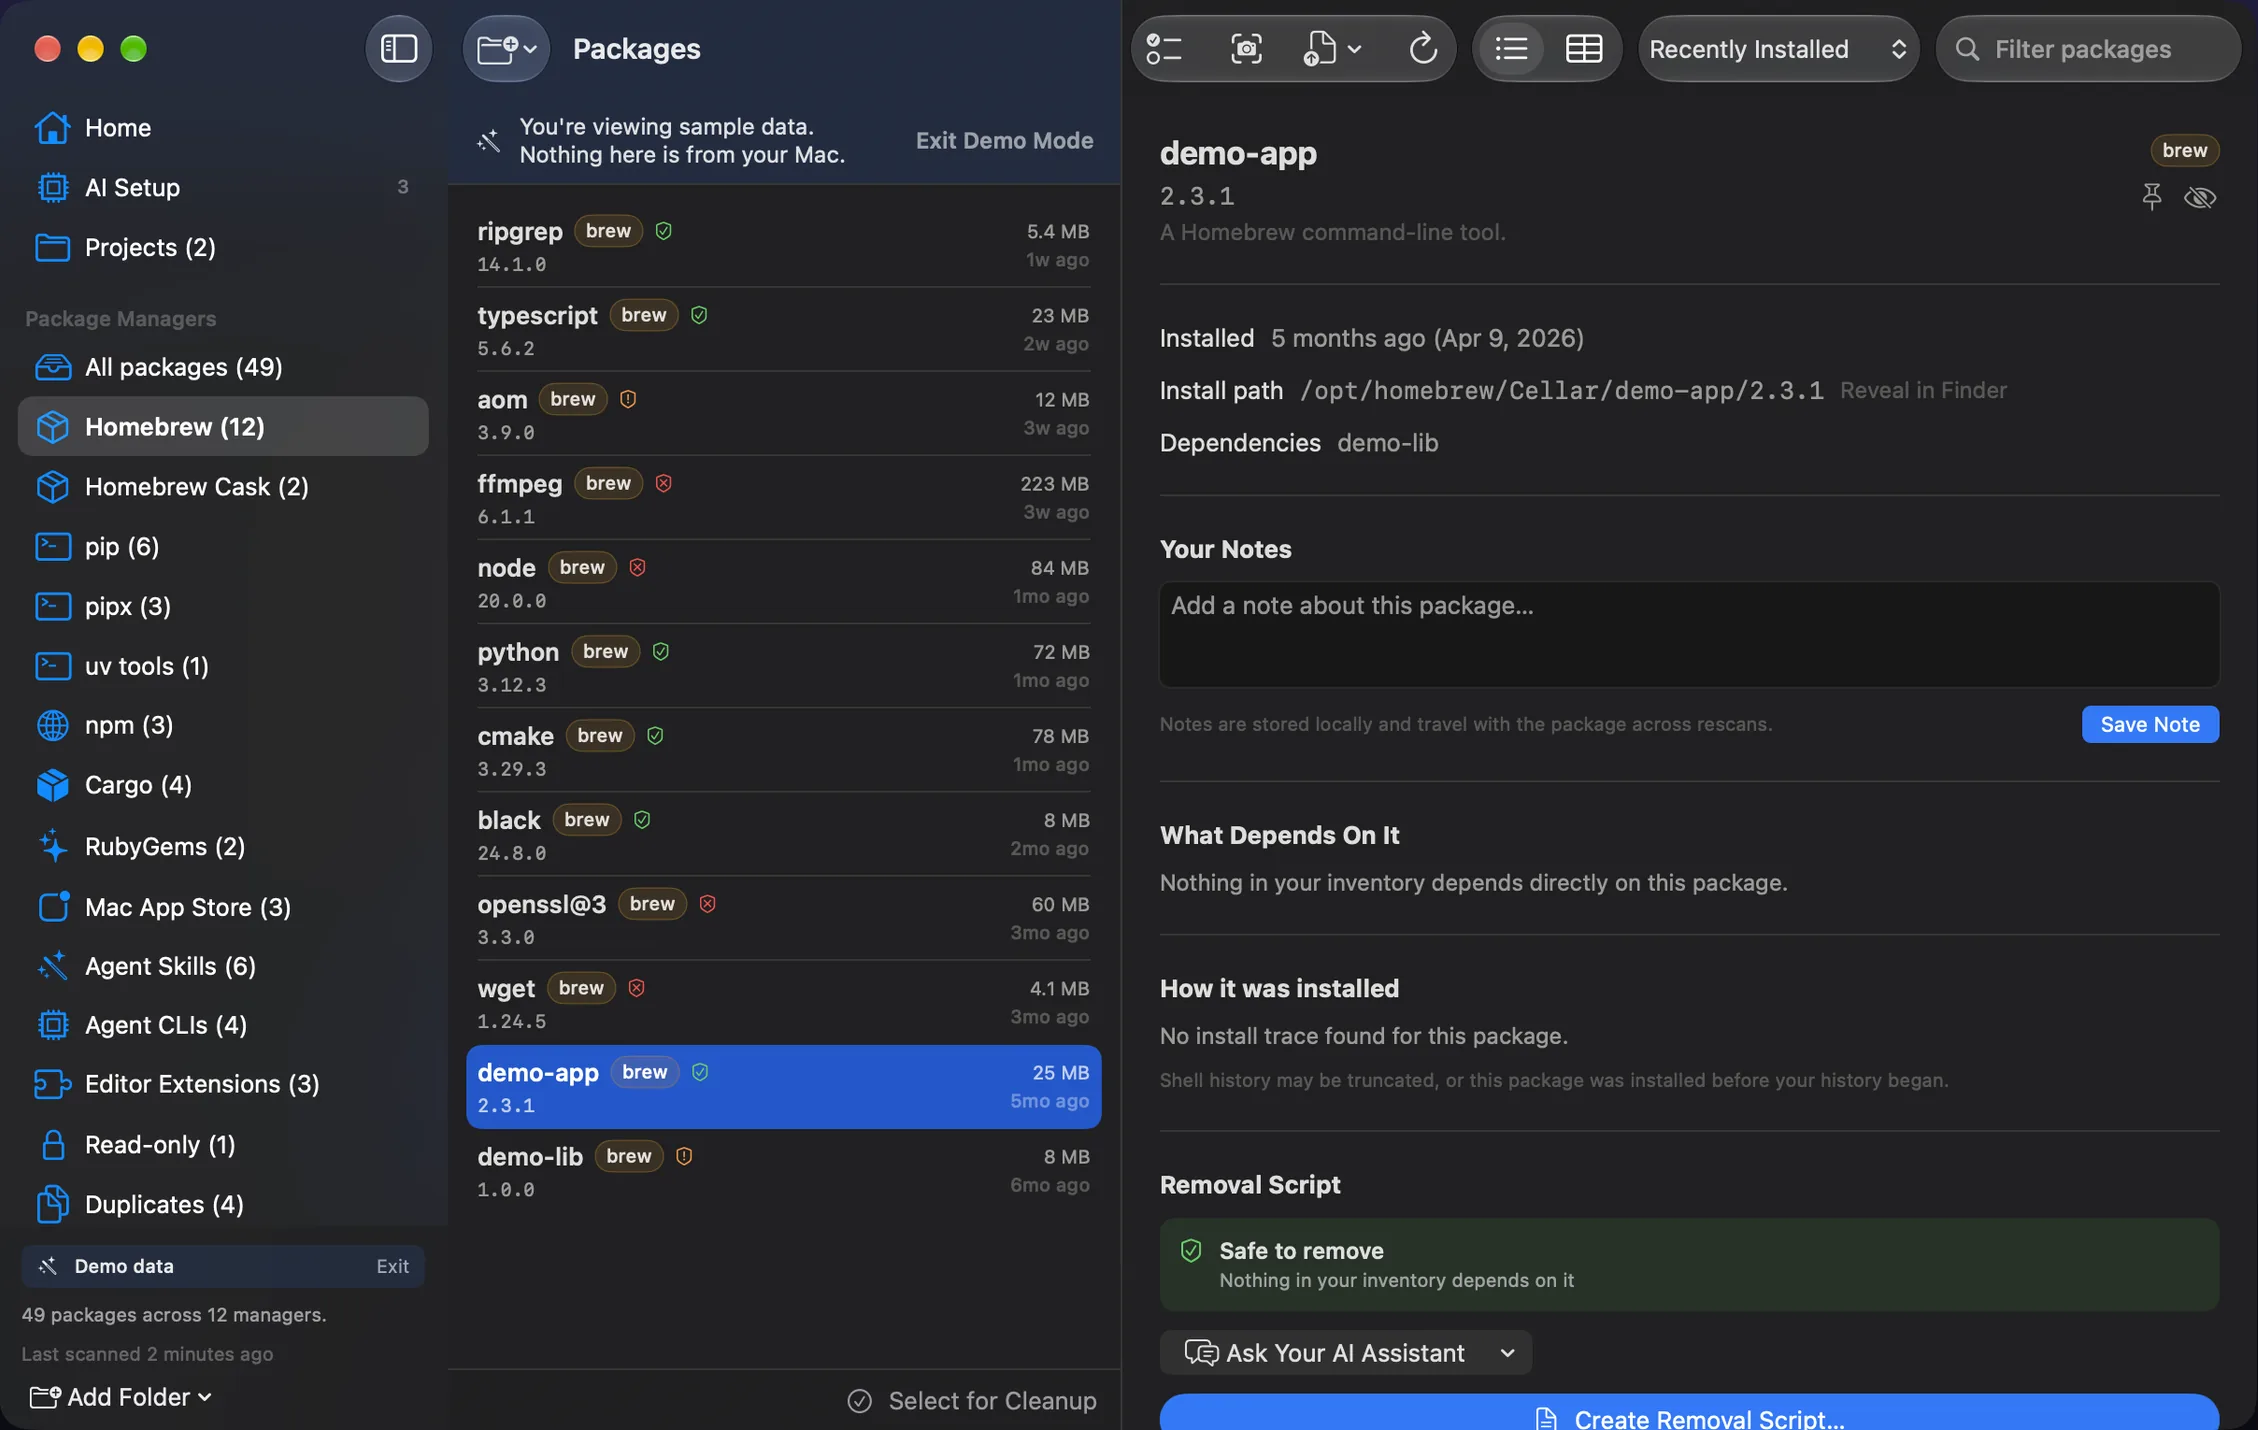Click into the Filter packages search field
Screen dimensions: 2258x1430
(2088, 48)
